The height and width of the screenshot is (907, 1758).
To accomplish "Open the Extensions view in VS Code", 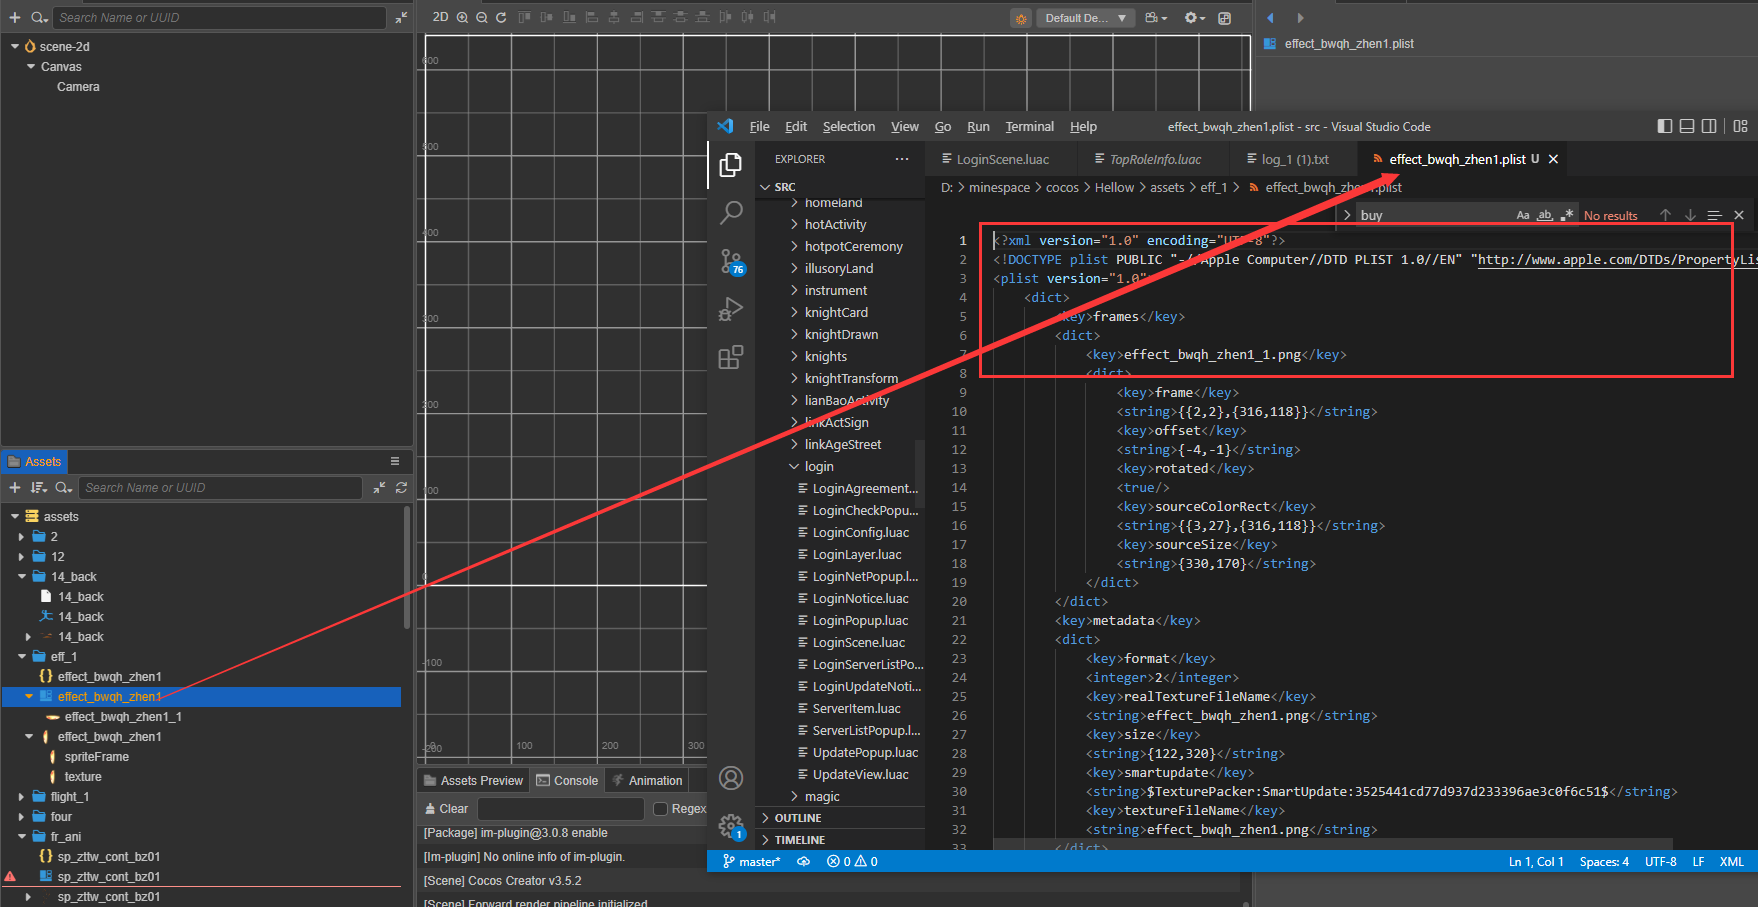I will 731,357.
